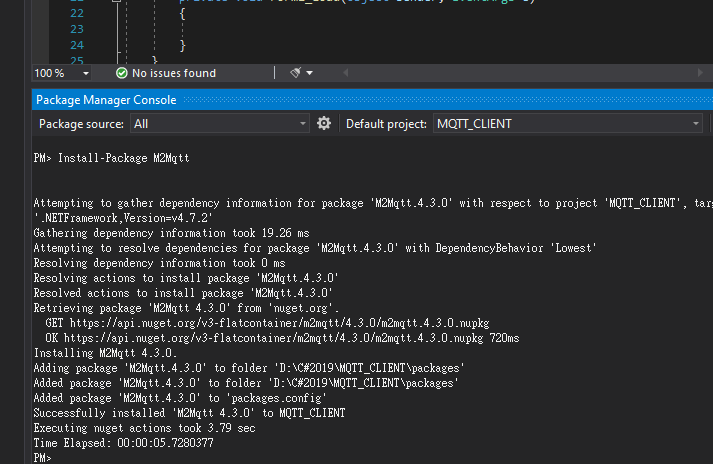
Task: Click 'Resolving dependency information took 0 ms' line
Action: click(x=159, y=263)
